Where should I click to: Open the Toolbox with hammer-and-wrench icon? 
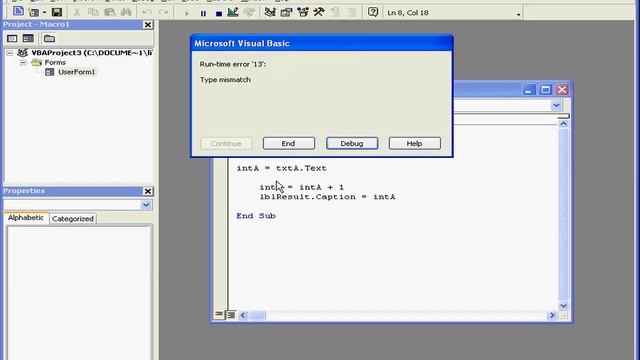(x=319, y=12)
